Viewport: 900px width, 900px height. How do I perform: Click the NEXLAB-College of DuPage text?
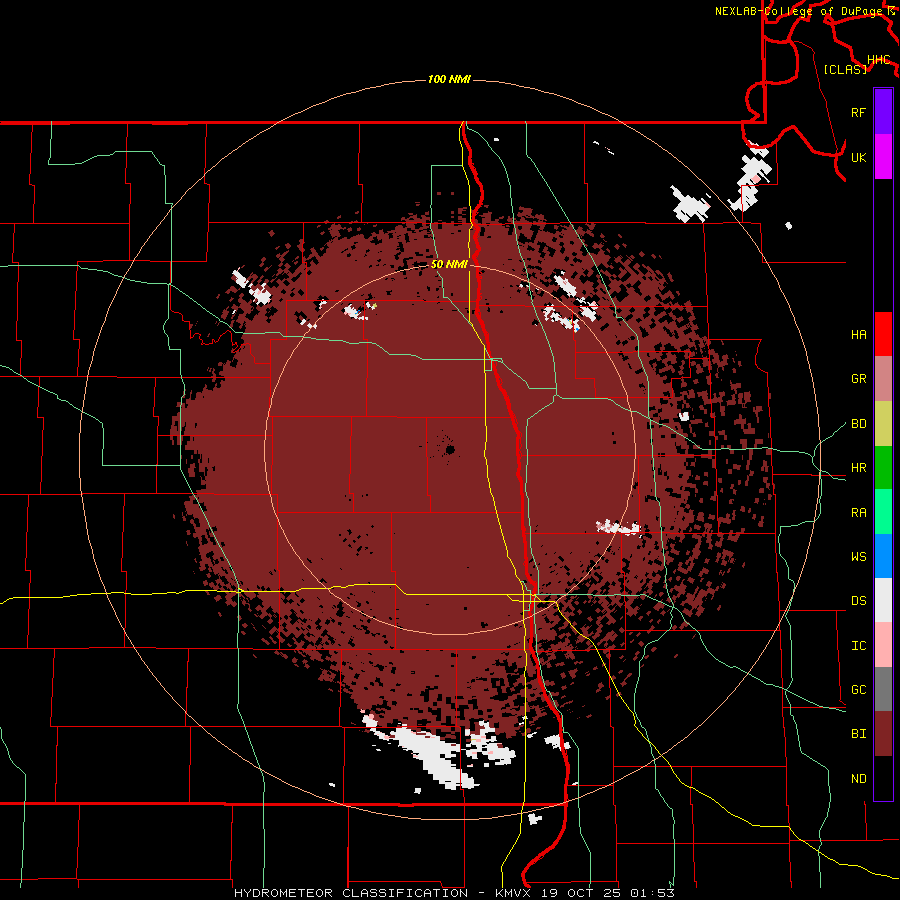(x=799, y=11)
